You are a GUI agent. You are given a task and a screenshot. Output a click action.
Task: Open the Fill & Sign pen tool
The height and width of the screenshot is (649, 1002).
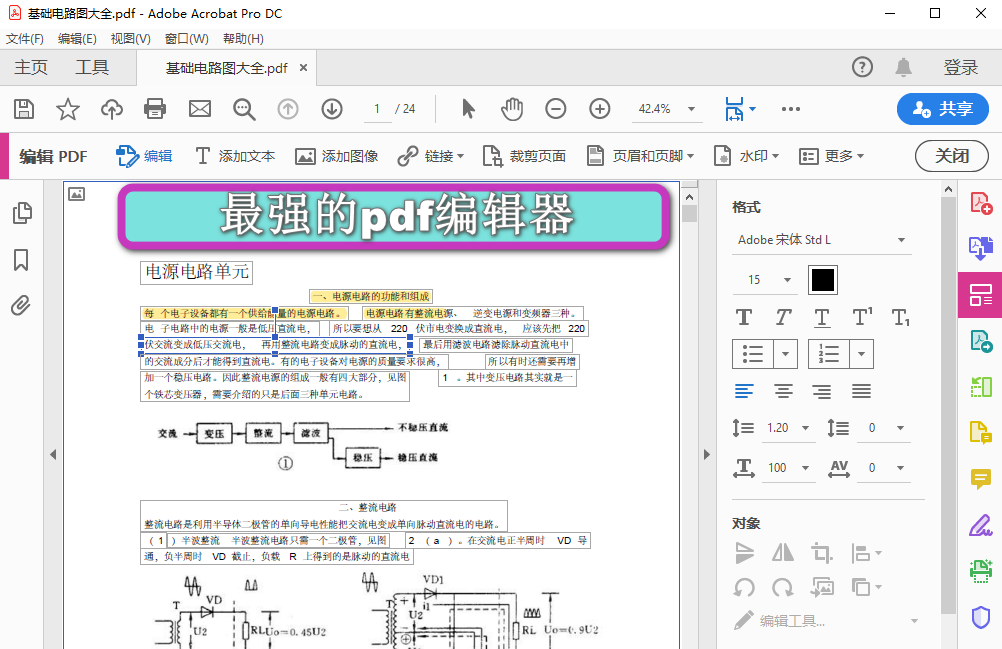(x=980, y=525)
